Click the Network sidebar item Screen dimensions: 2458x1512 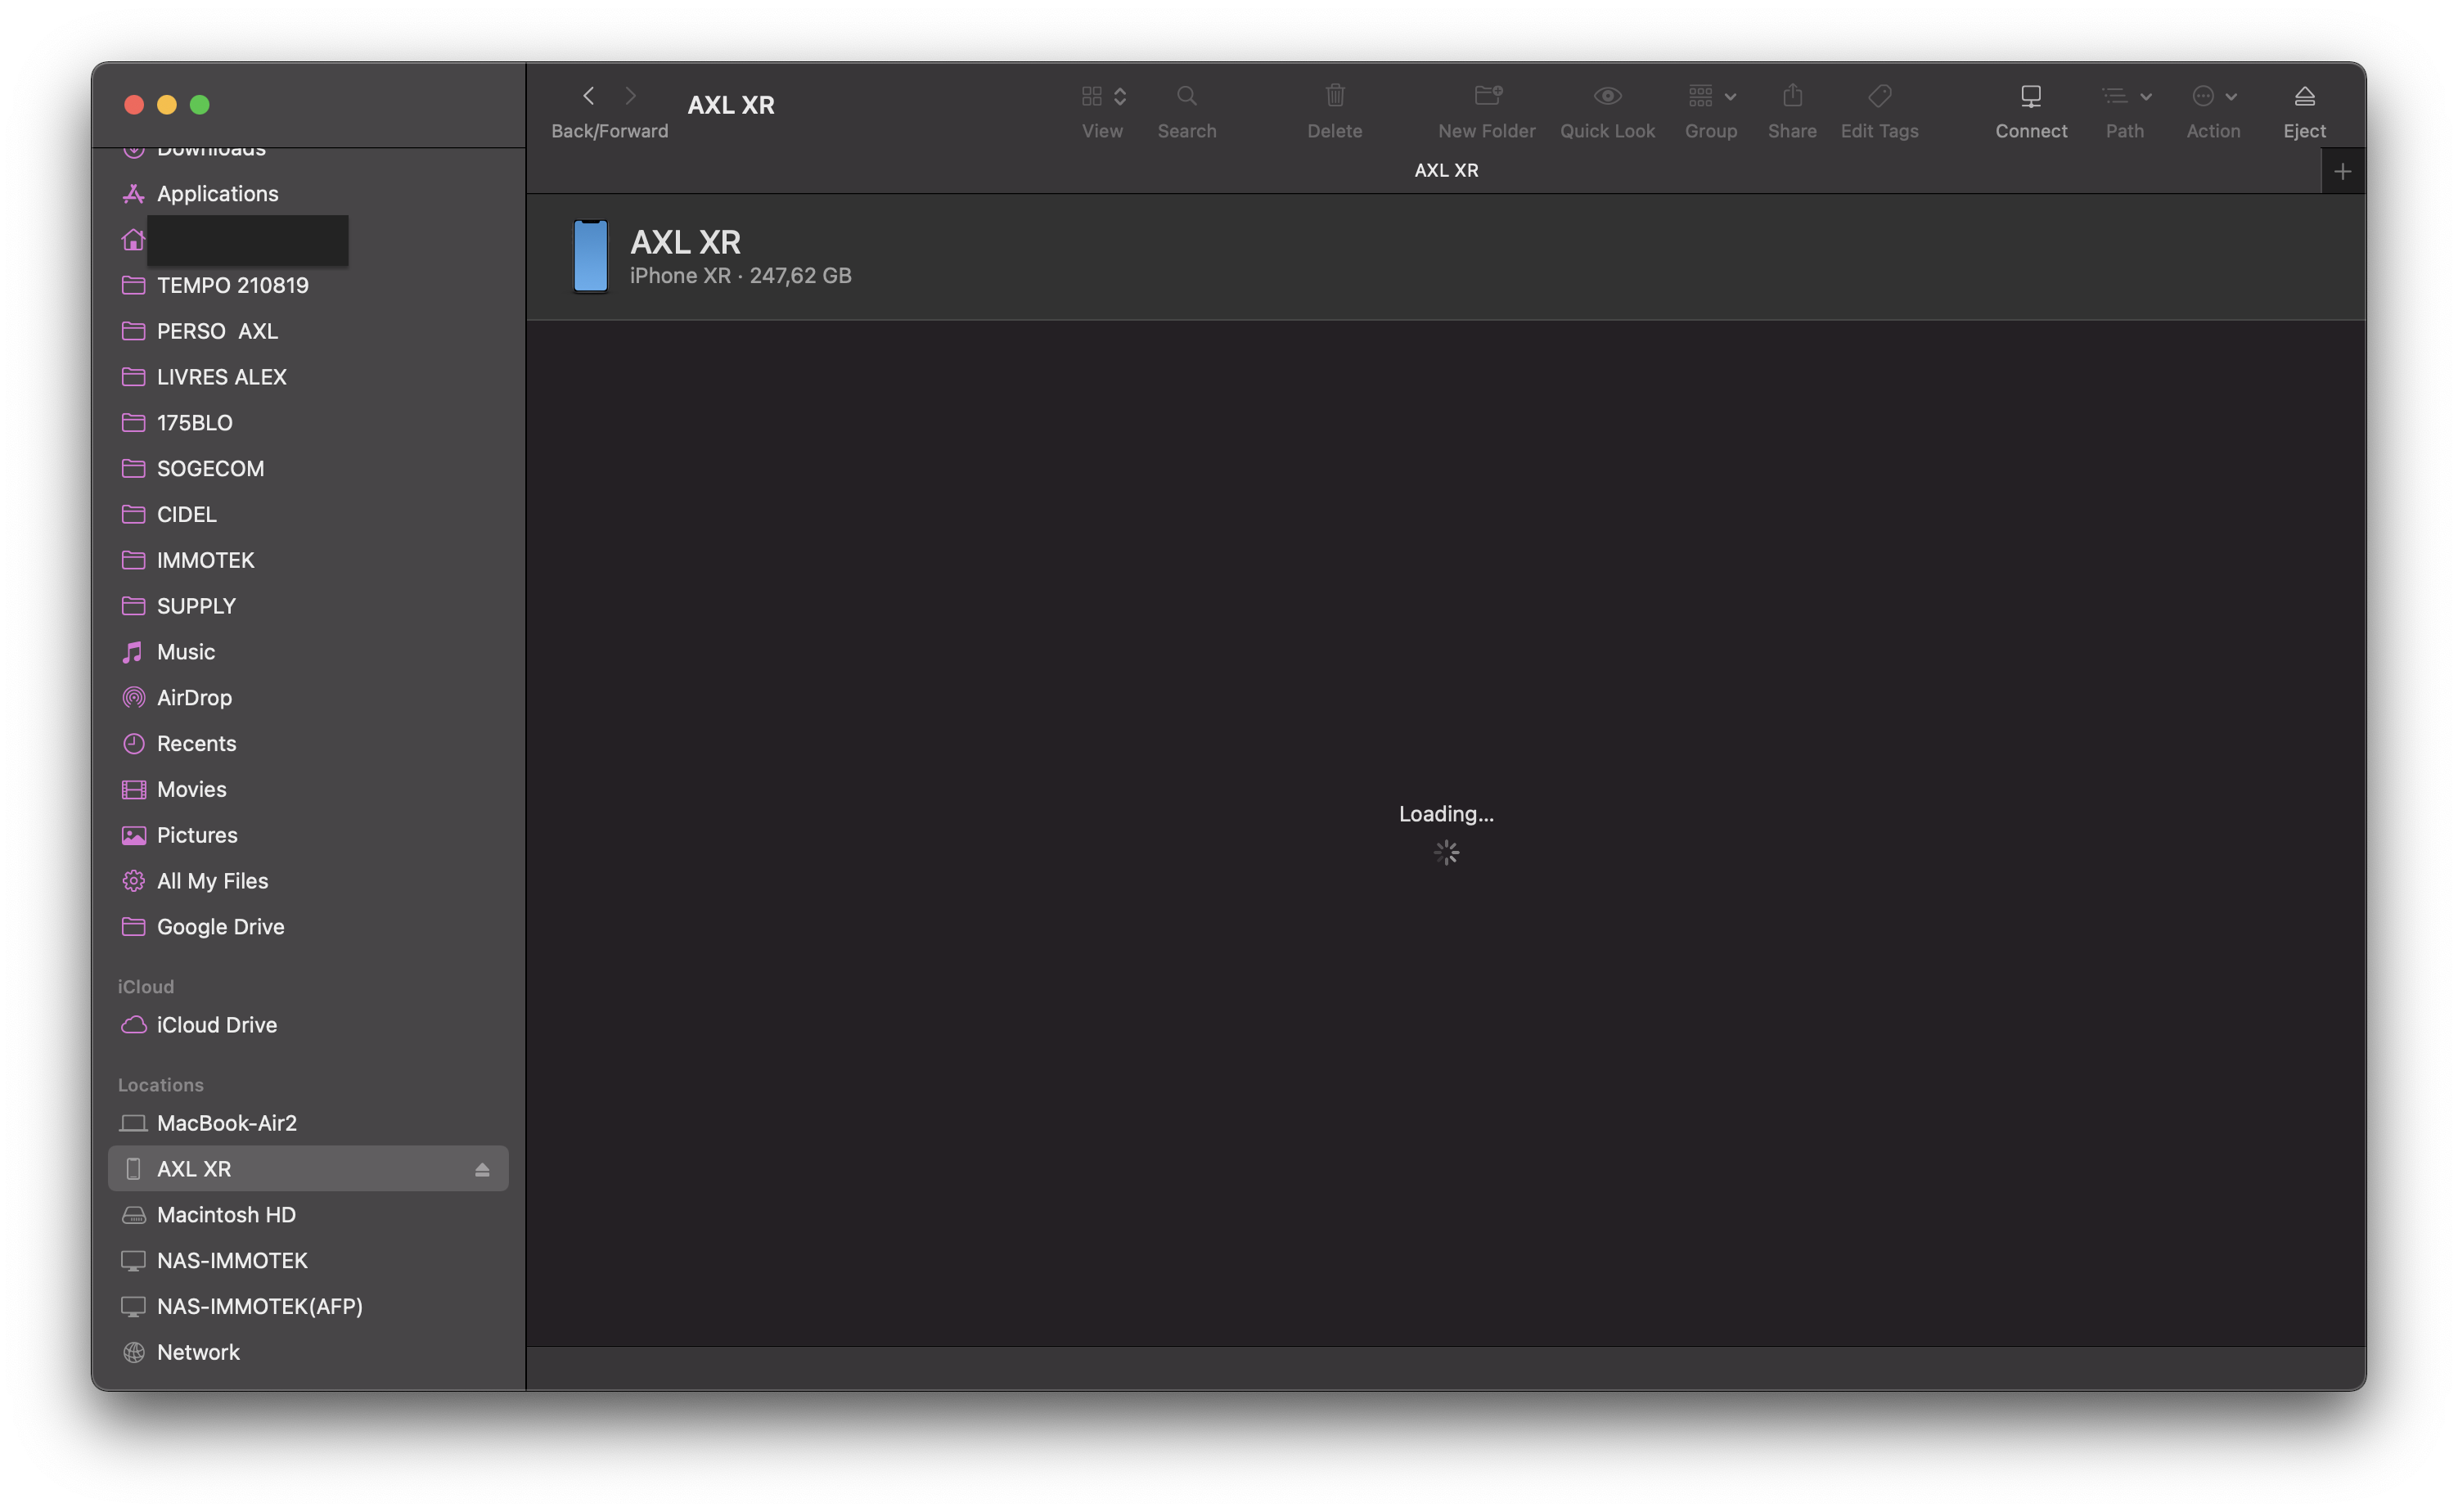coord(198,1352)
